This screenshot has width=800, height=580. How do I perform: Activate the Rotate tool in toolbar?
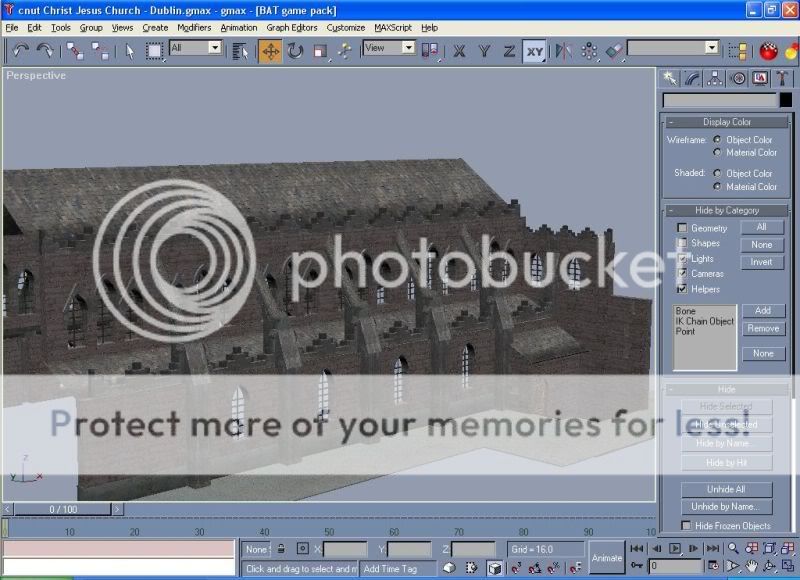[295, 50]
